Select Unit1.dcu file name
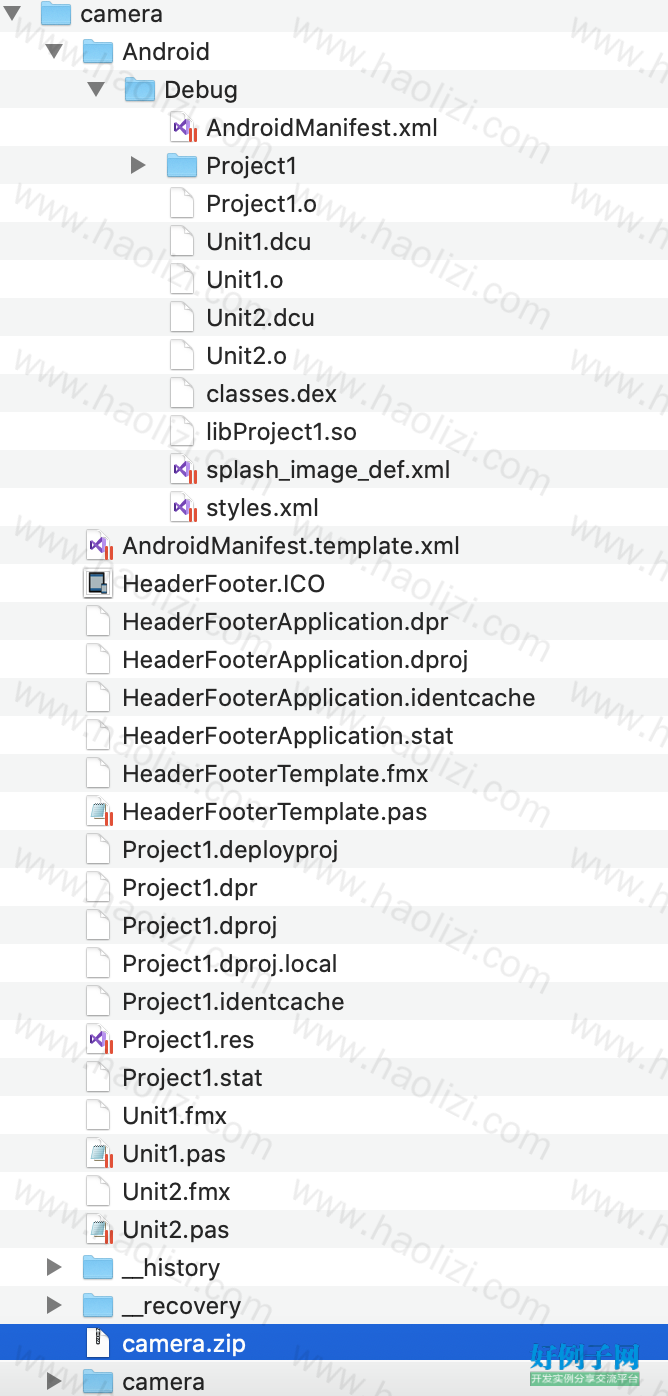The width and height of the screenshot is (668, 1396). [259, 241]
